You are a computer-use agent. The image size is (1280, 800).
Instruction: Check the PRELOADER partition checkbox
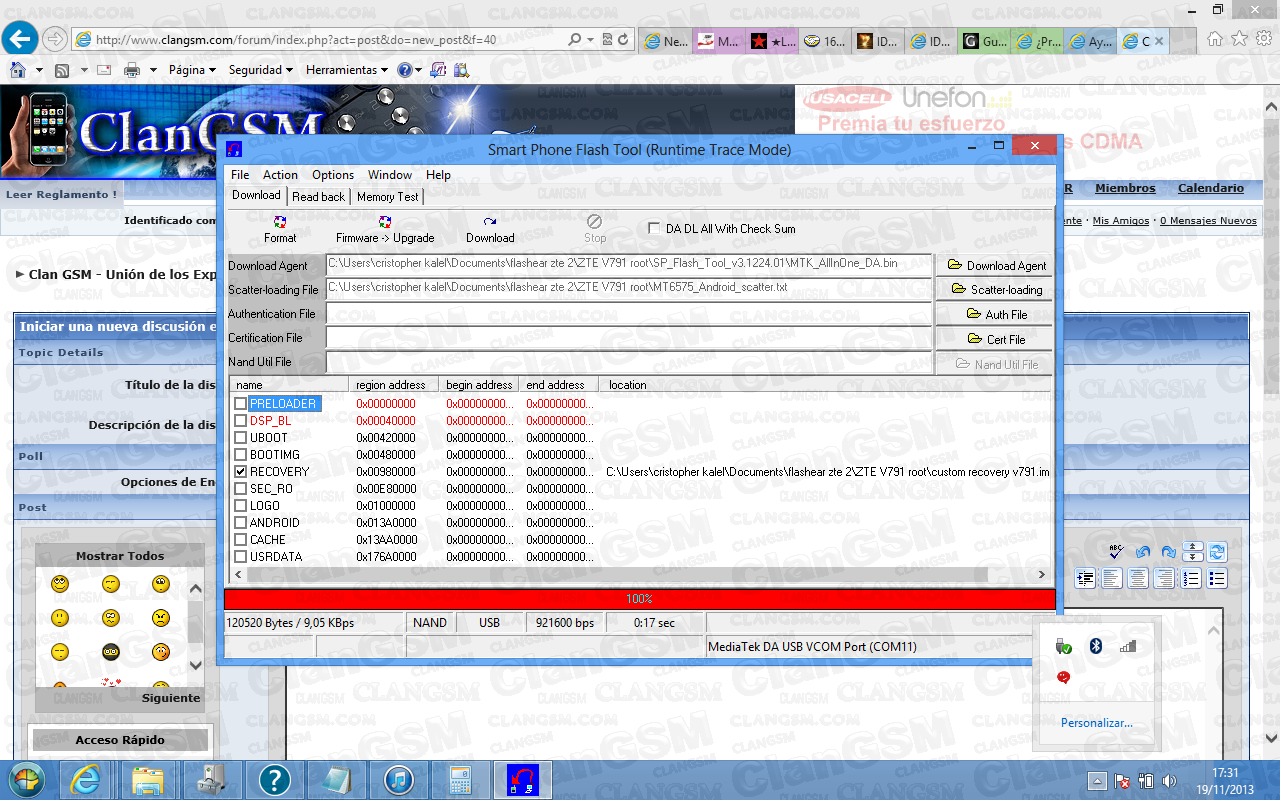(240, 404)
